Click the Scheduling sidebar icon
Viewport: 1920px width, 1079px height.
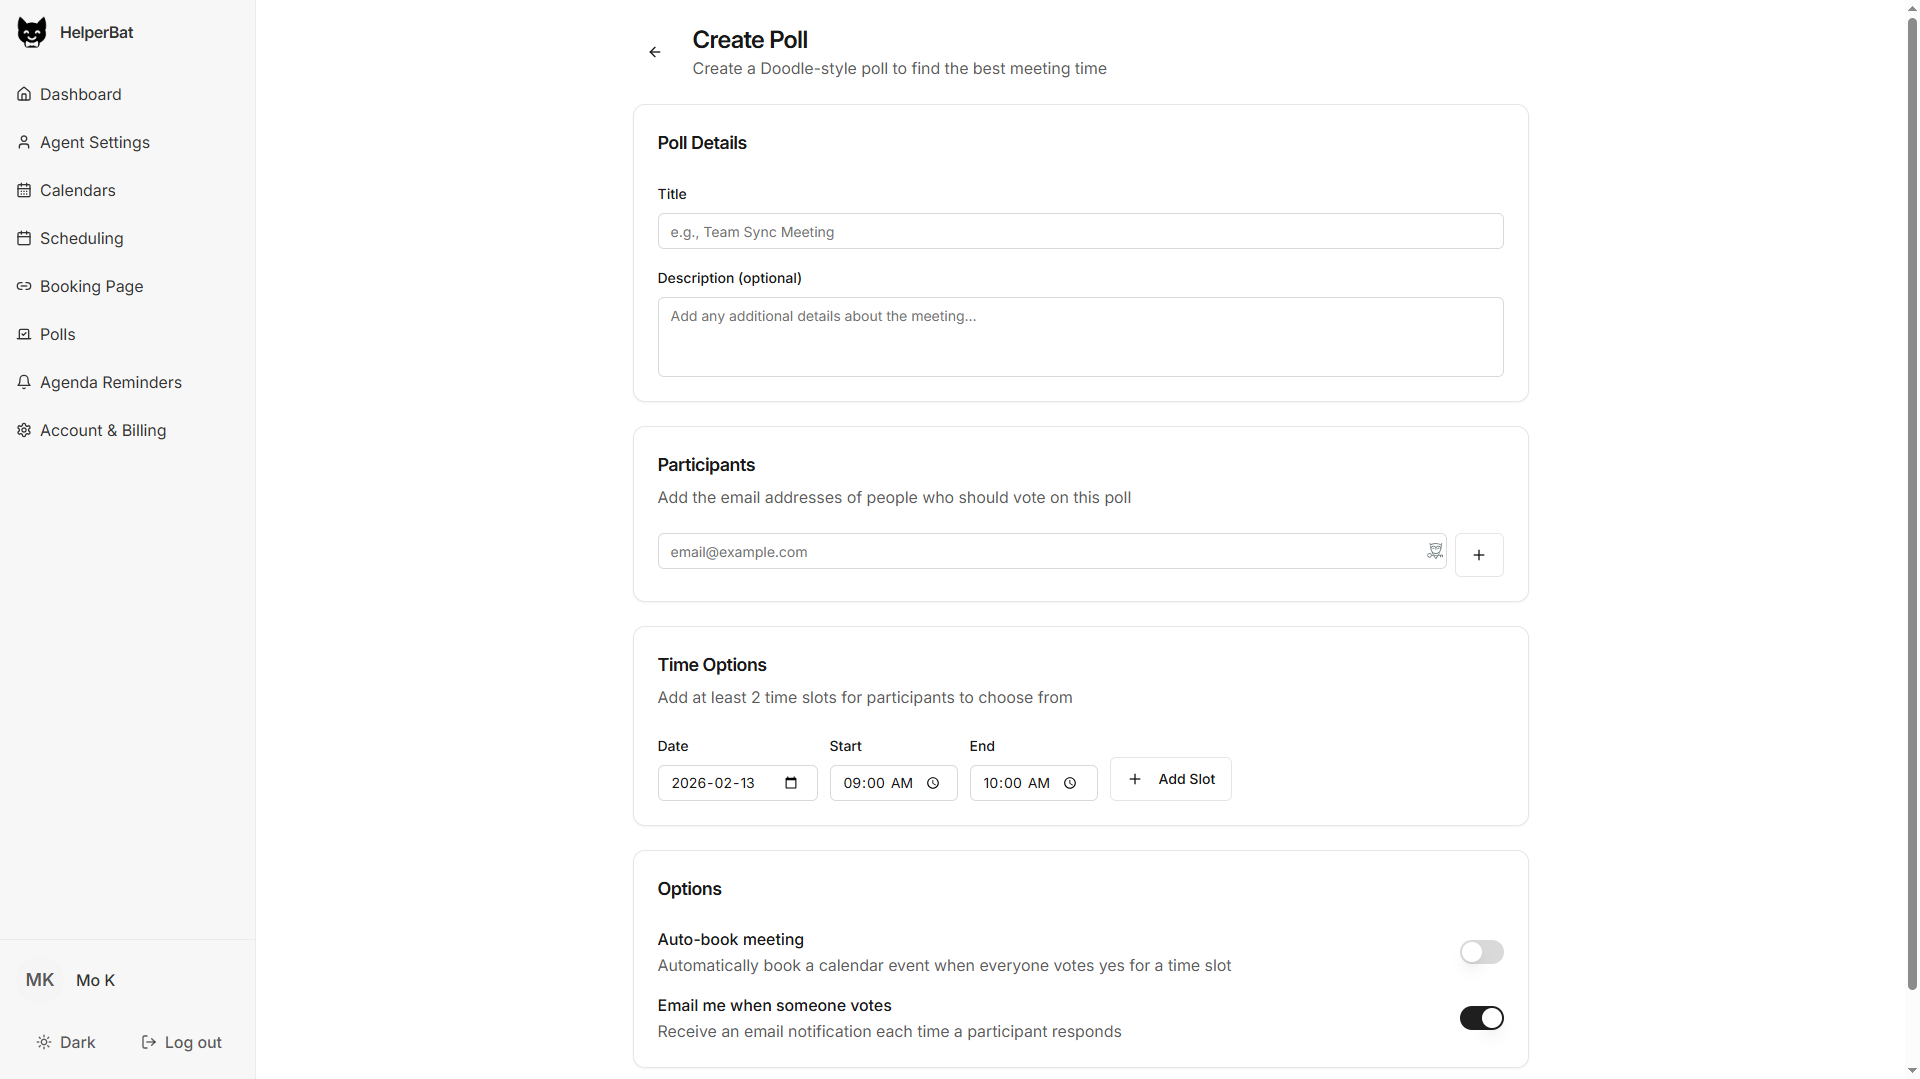pos(24,238)
